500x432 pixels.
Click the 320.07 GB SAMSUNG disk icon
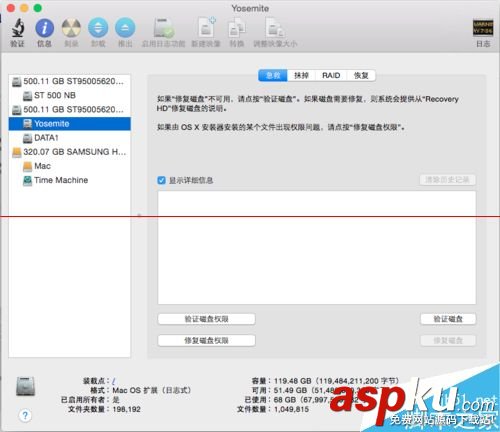point(17,152)
